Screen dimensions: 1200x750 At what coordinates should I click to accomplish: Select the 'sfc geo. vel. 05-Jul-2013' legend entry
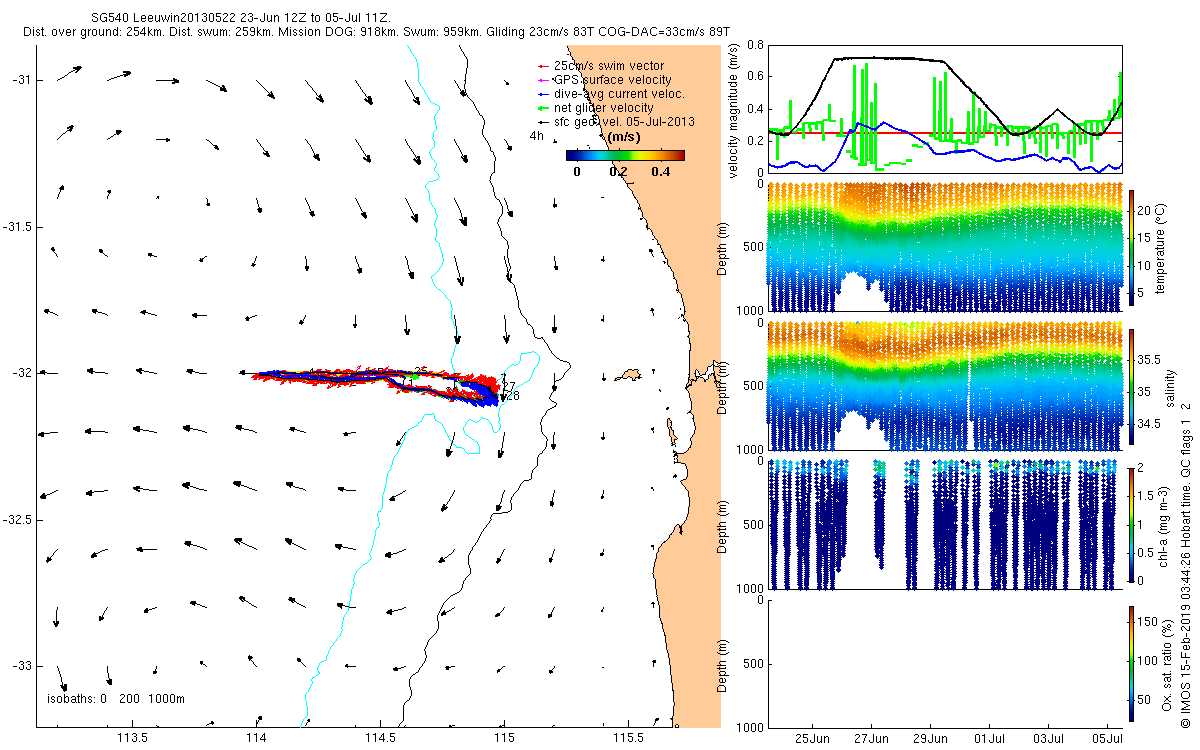click(x=616, y=122)
